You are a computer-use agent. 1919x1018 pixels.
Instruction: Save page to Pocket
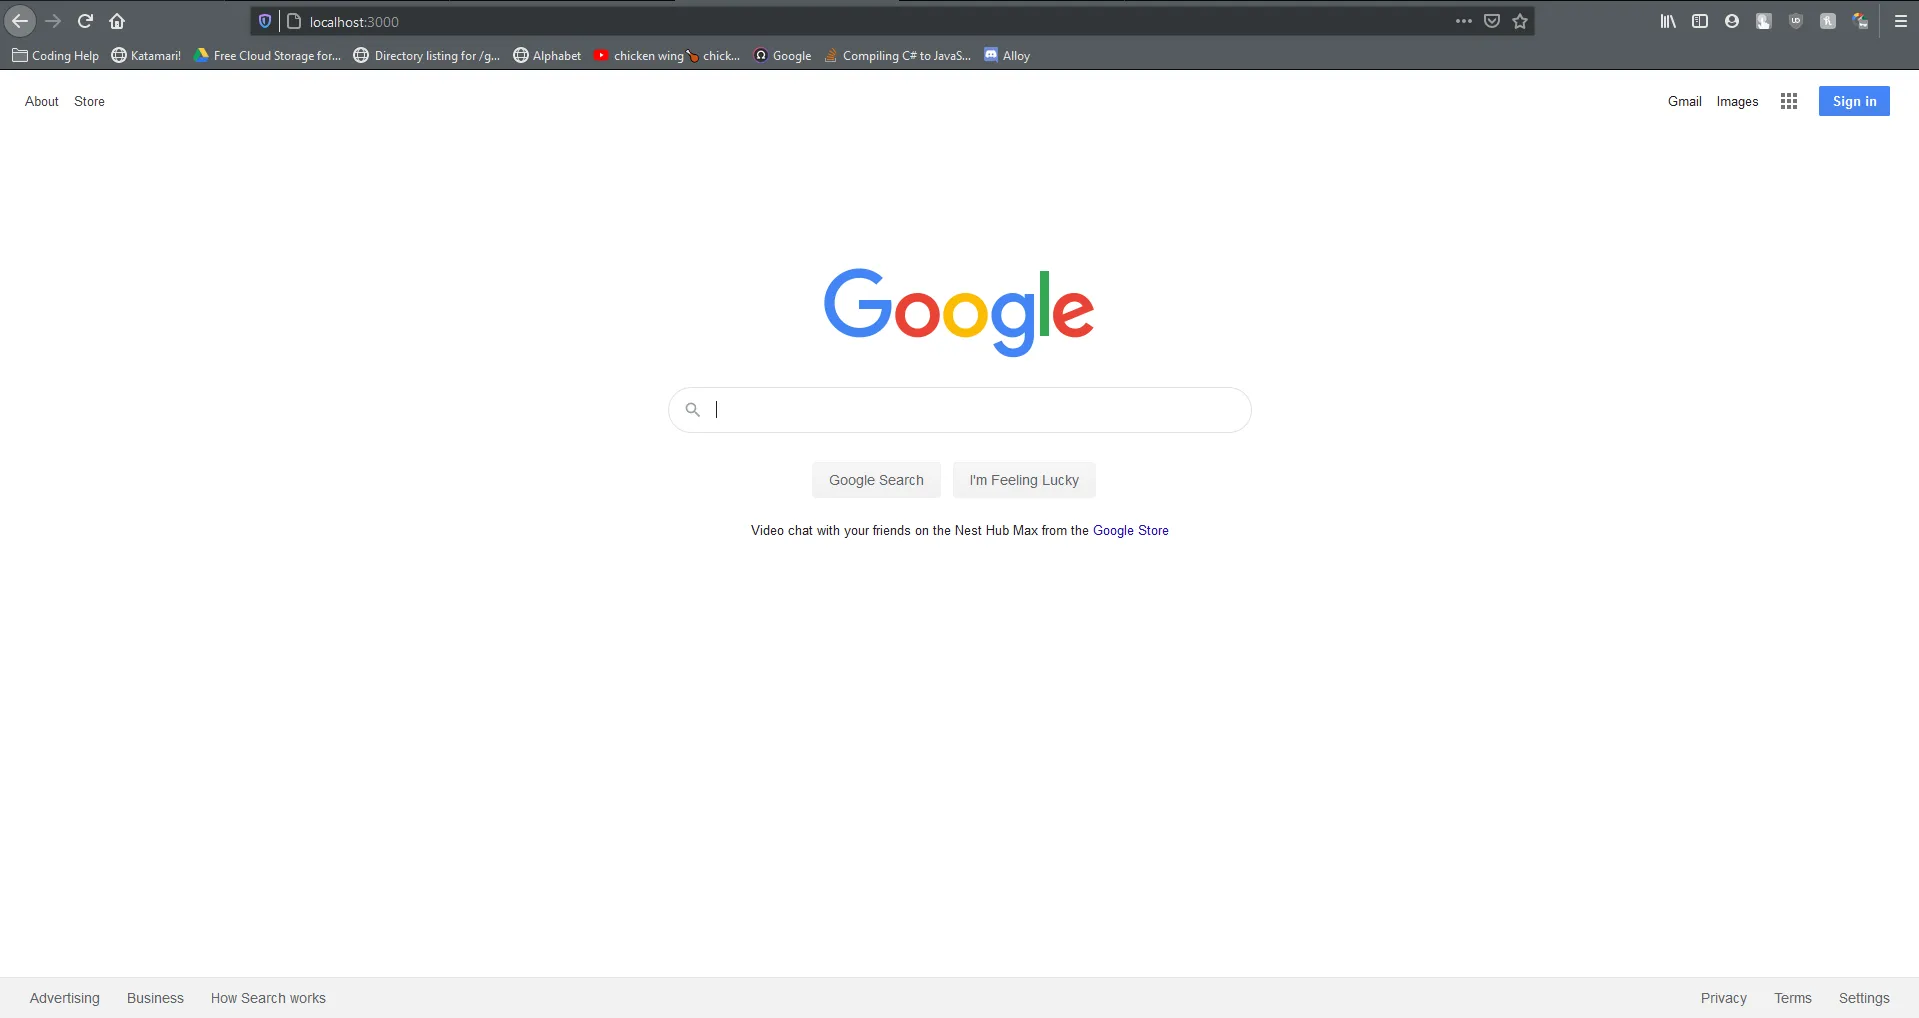1492,21
